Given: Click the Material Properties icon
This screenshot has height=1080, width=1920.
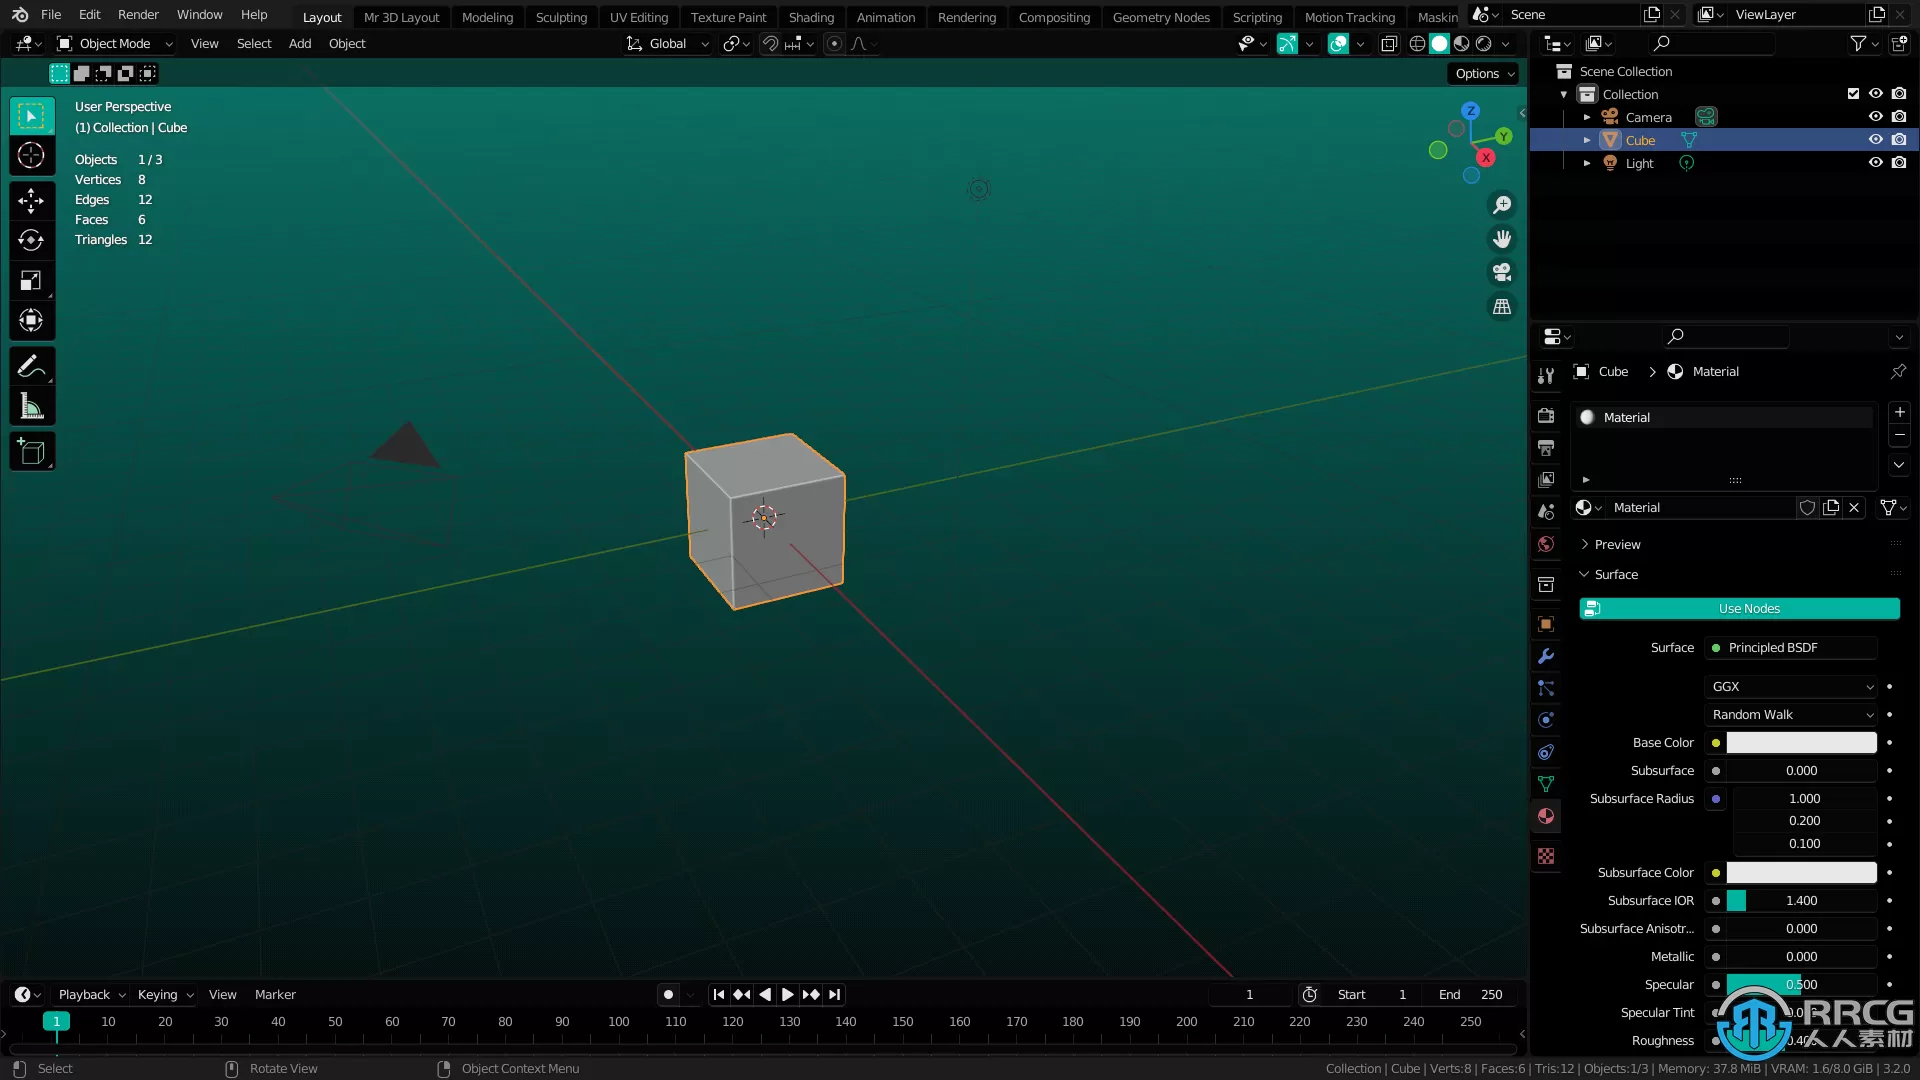Looking at the screenshot, I should point(1547,816).
